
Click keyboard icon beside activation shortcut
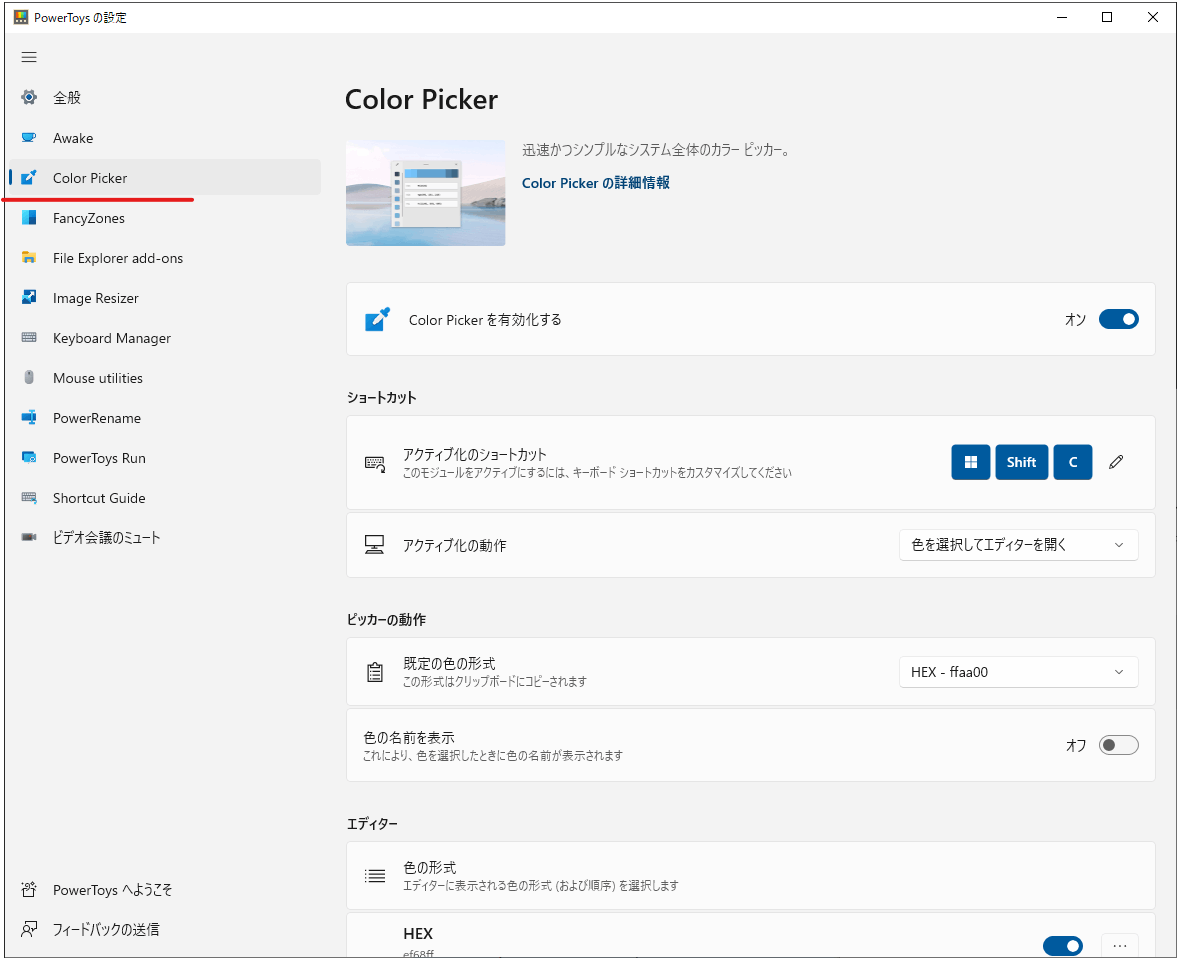[374, 464]
